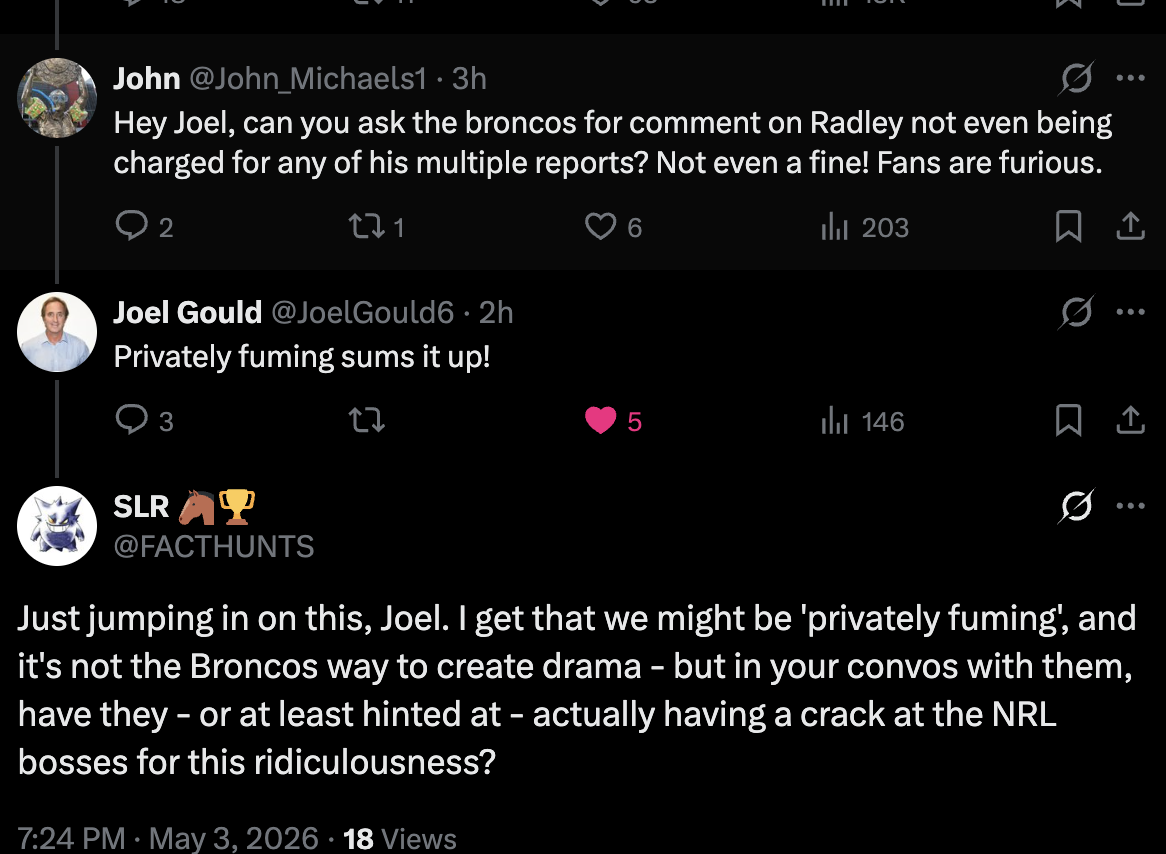Like John's tweet with 6 likes
1166x854 pixels.
(x=613, y=226)
